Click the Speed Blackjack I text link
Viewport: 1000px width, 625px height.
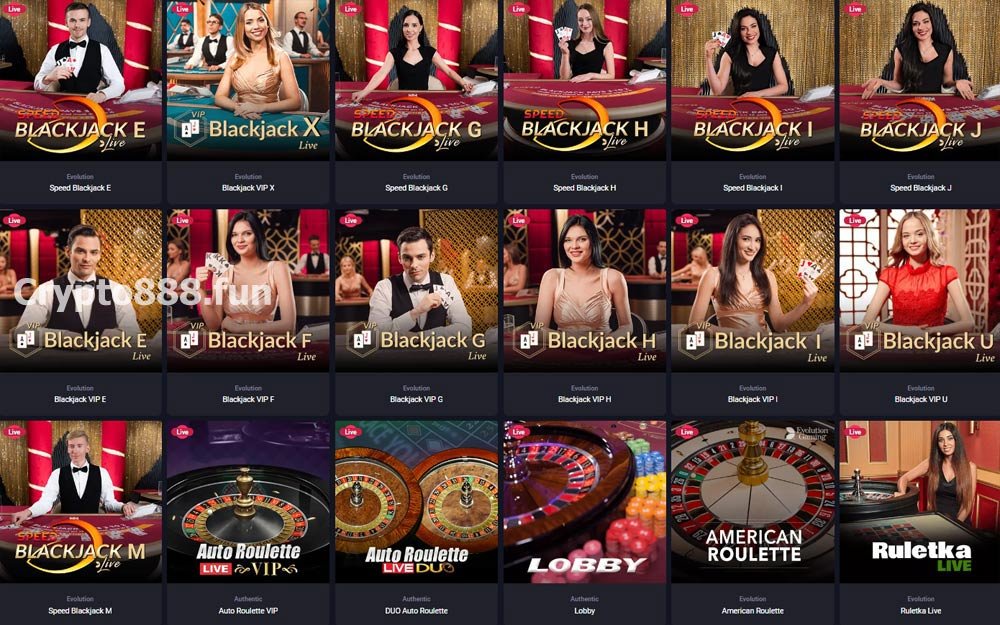[x=753, y=188]
